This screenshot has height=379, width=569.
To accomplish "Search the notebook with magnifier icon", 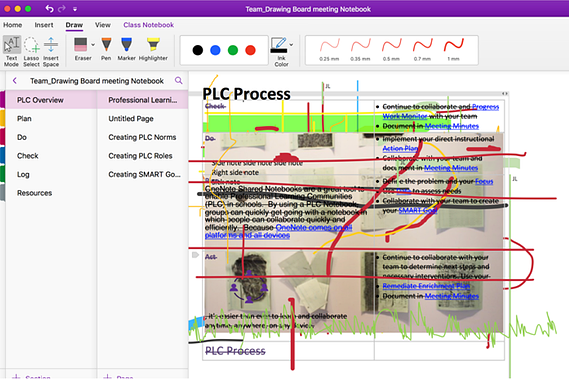I will click(x=179, y=81).
